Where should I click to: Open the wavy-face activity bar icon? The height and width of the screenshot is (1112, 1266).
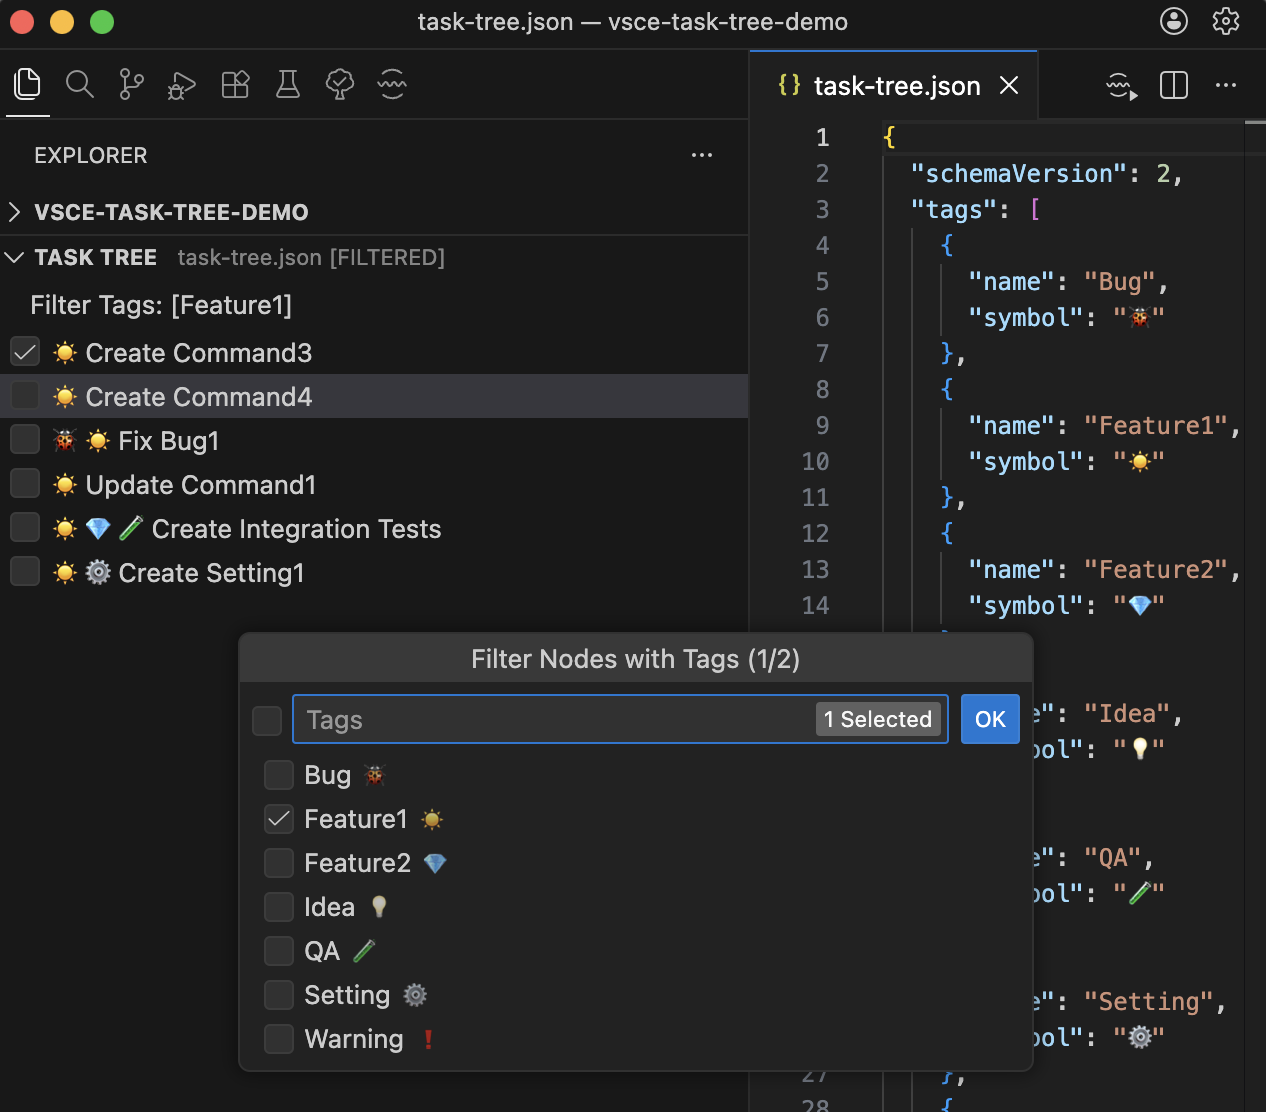tap(392, 84)
